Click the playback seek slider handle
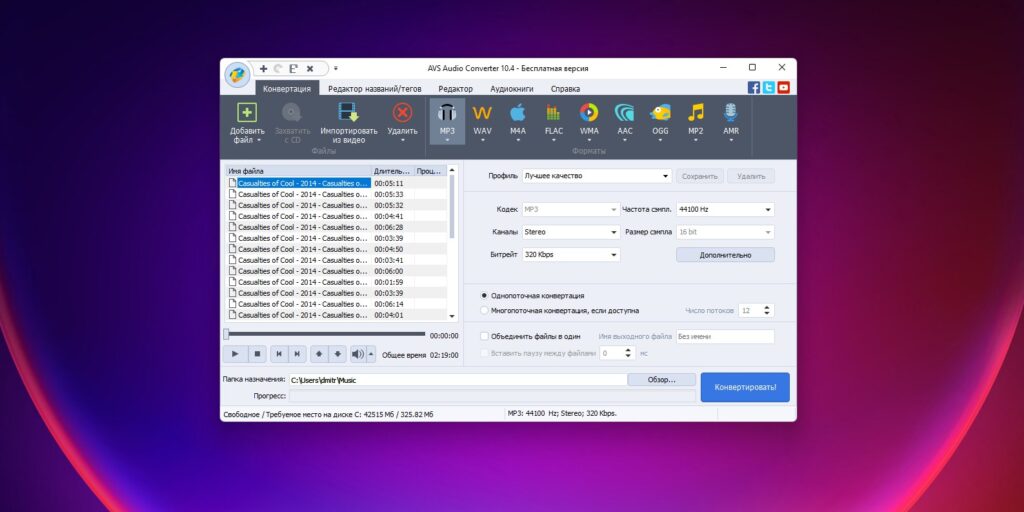1024x512 pixels. (x=226, y=334)
